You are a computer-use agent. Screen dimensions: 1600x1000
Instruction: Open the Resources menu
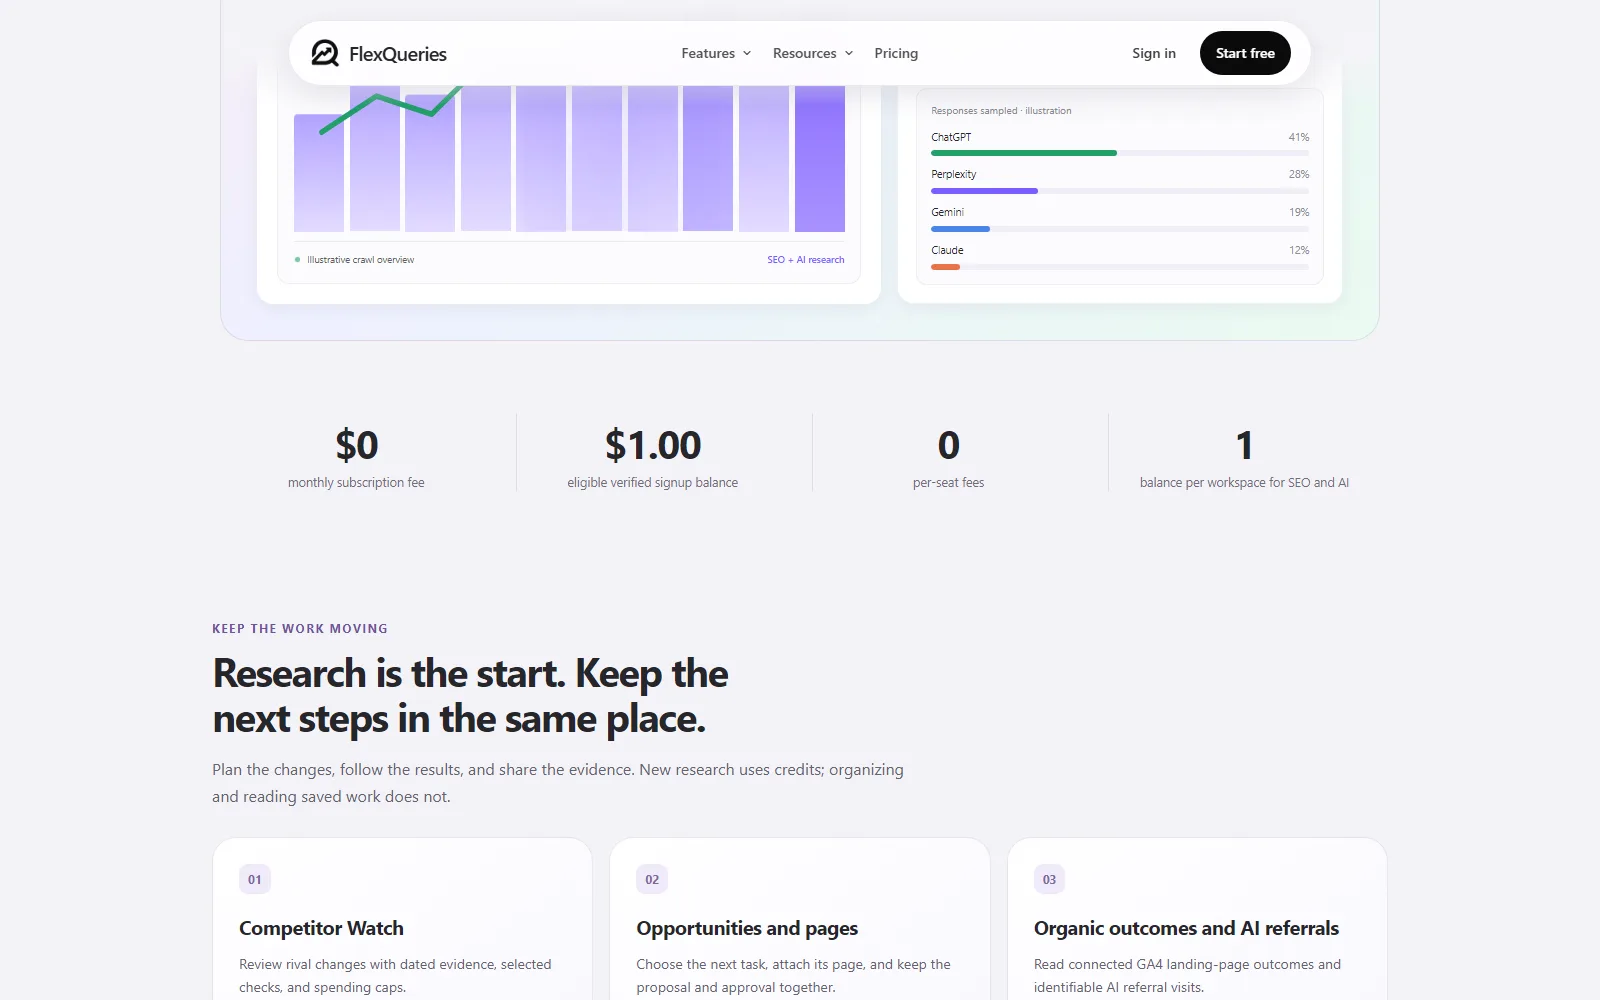[x=813, y=53]
